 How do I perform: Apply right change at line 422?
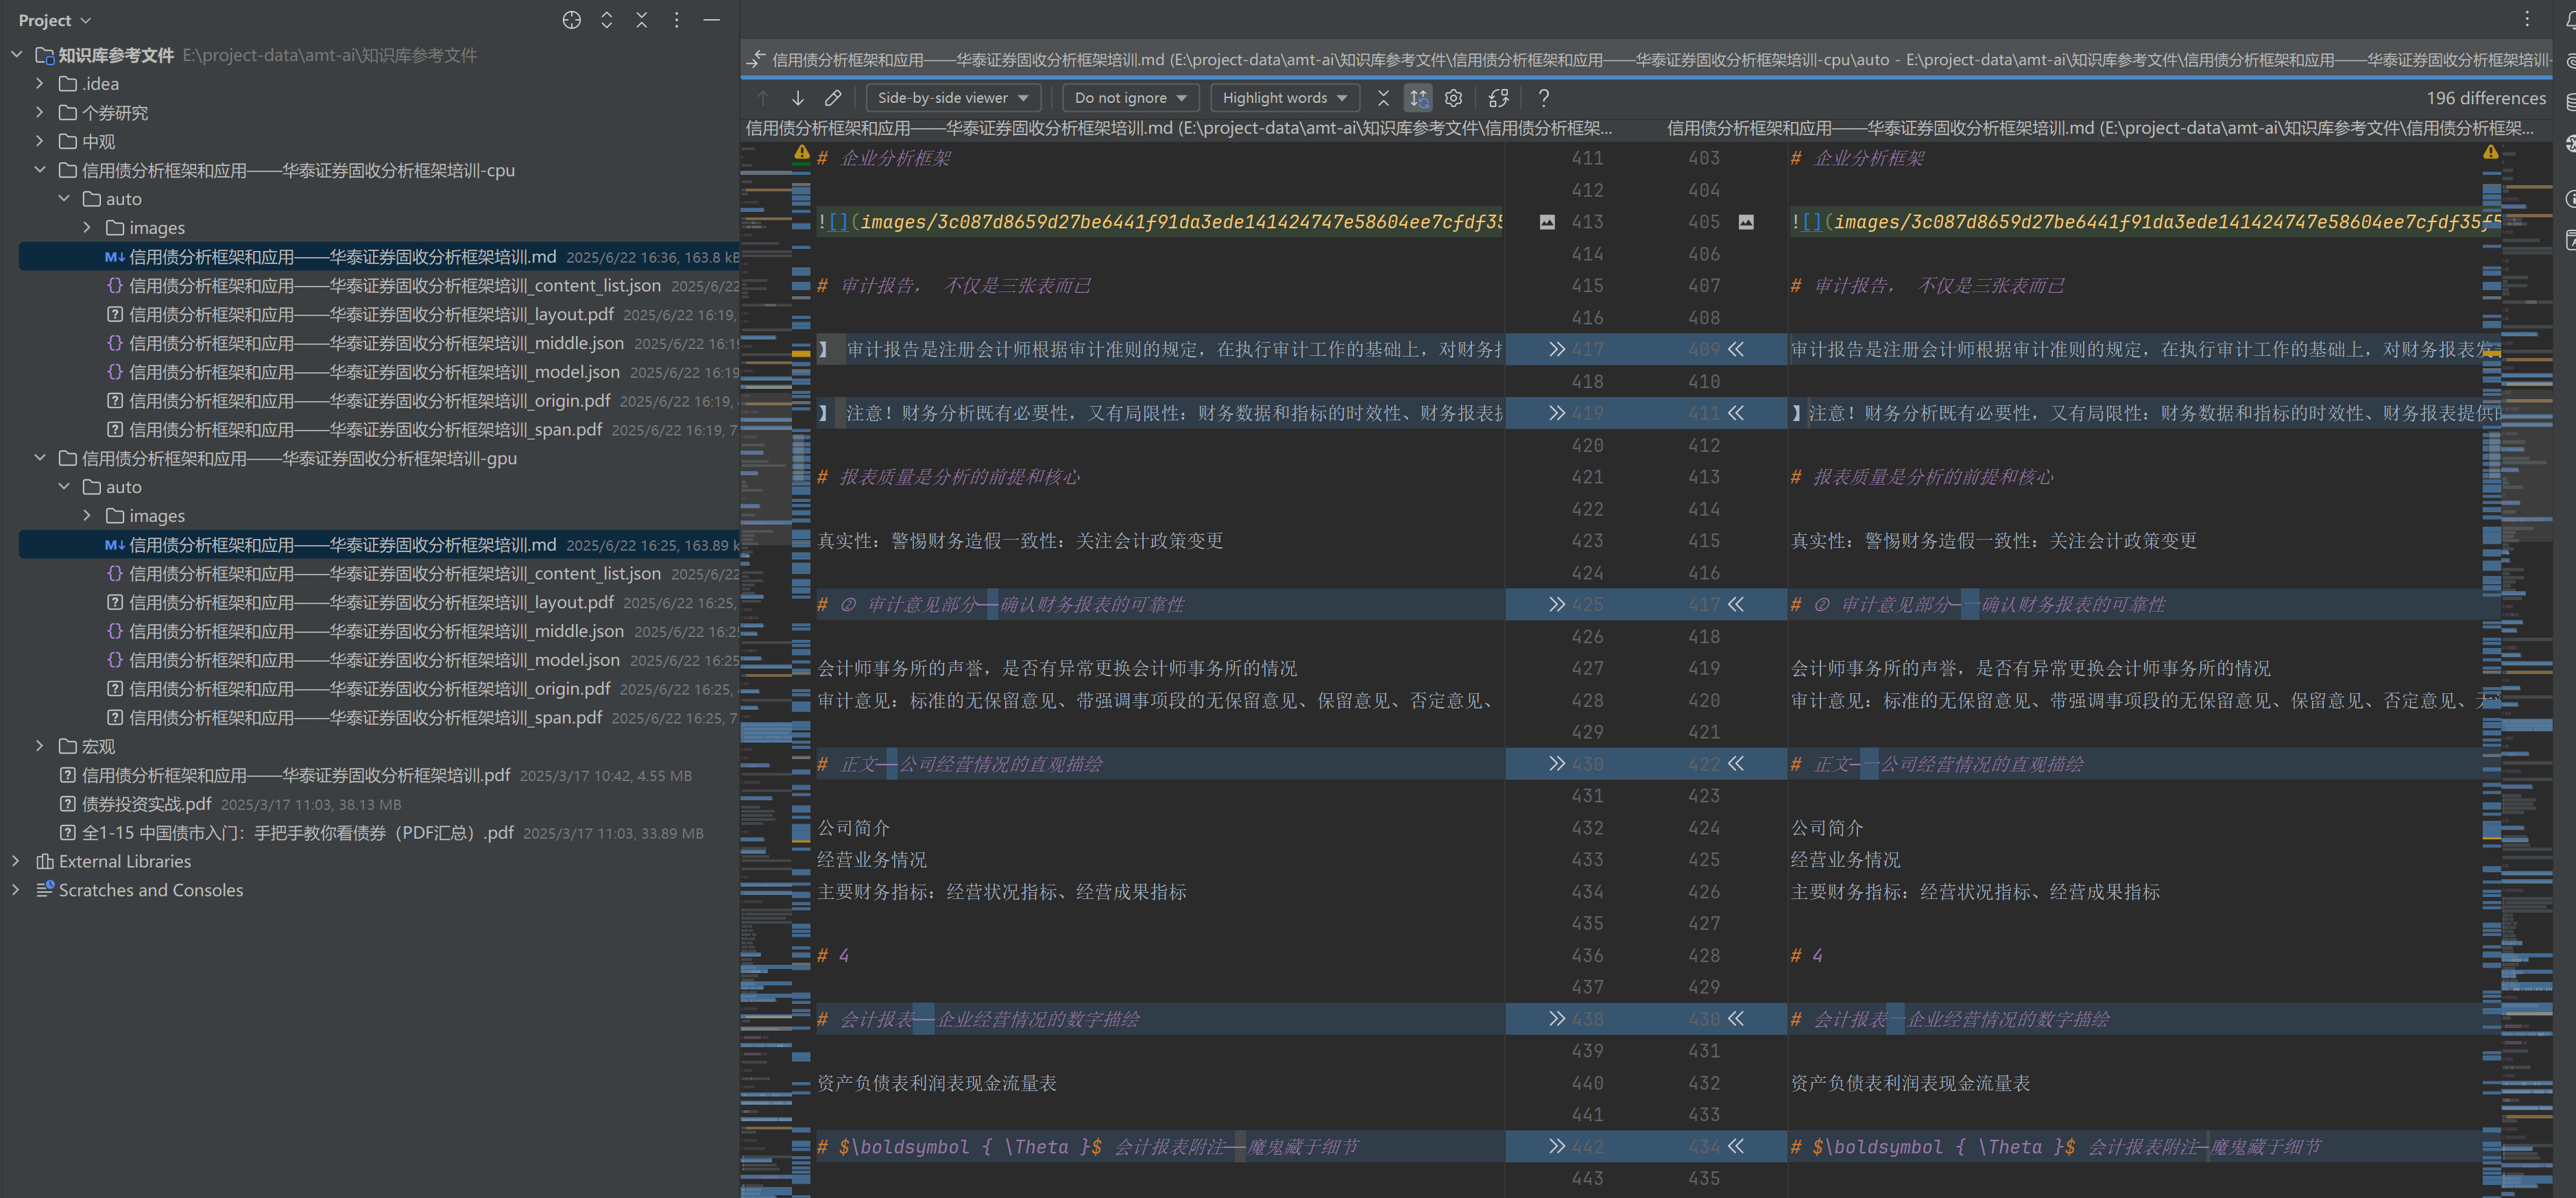tap(1736, 764)
